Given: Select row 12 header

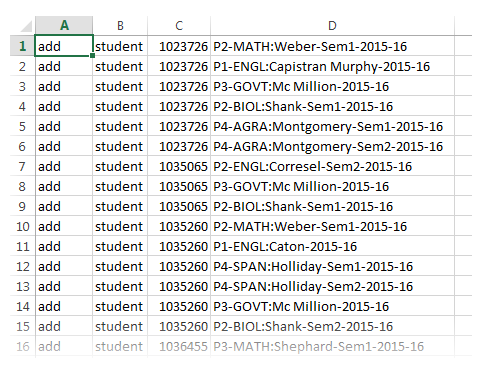Looking at the screenshot, I should tap(22, 266).
